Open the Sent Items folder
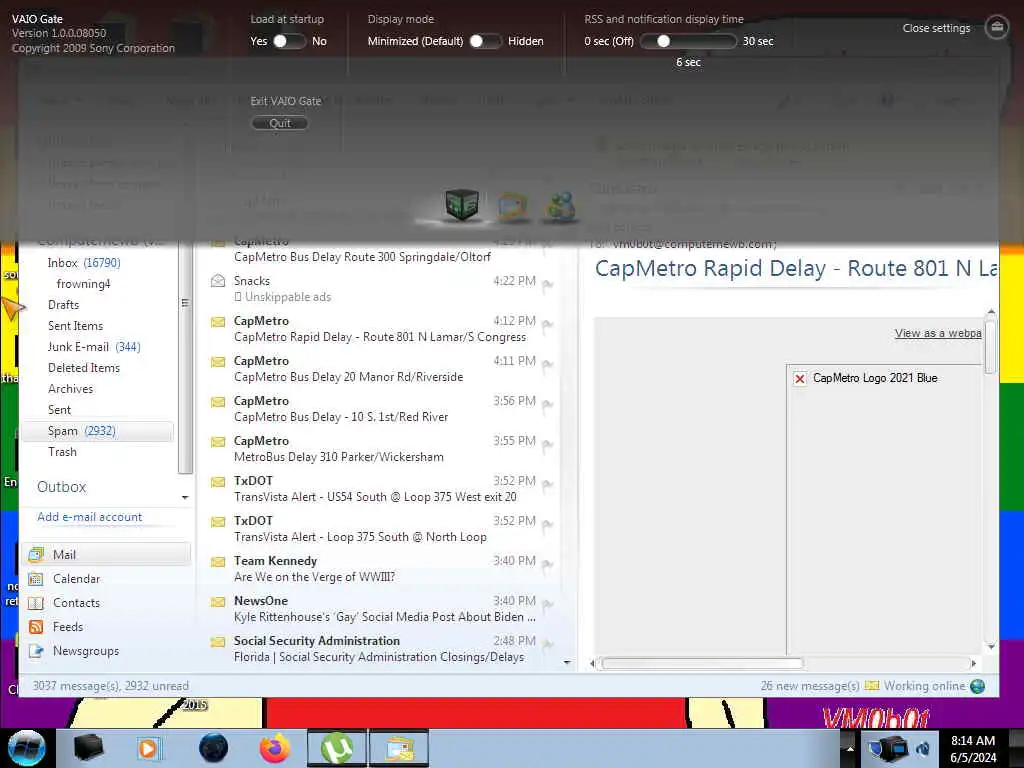The image size is (1024, 768). point(75,326)
